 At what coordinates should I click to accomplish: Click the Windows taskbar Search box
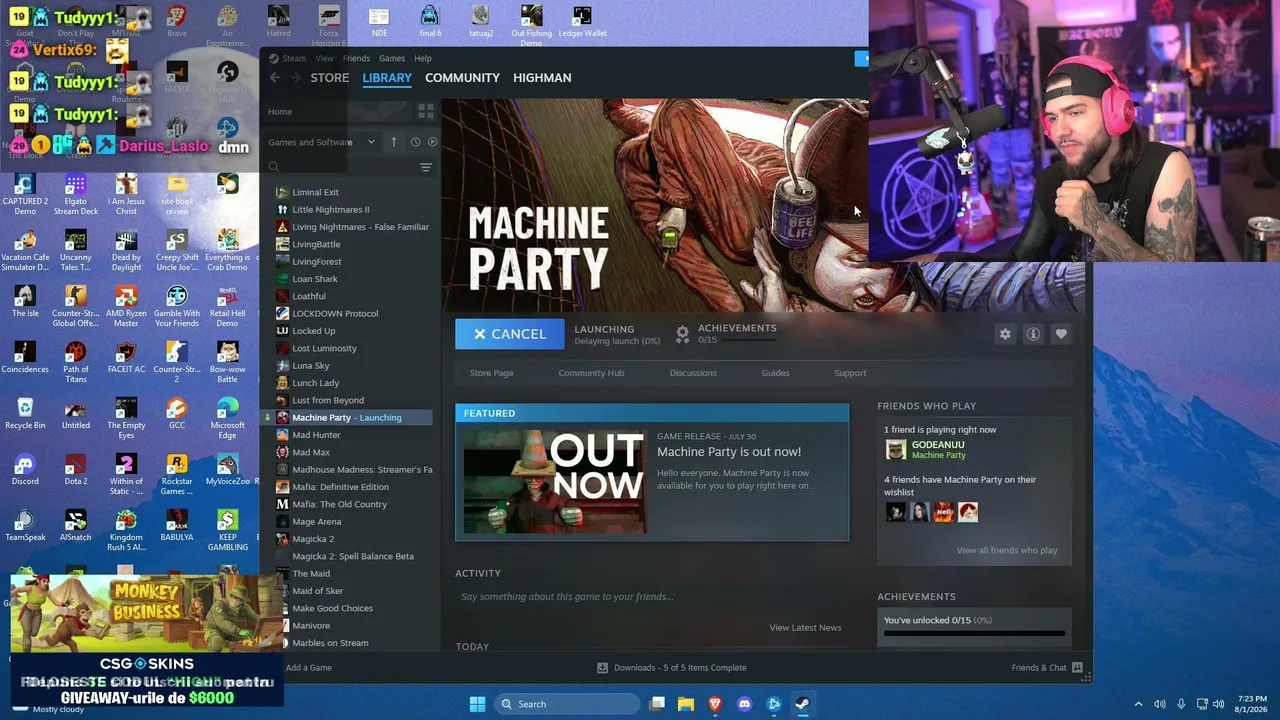coord(567,704)
